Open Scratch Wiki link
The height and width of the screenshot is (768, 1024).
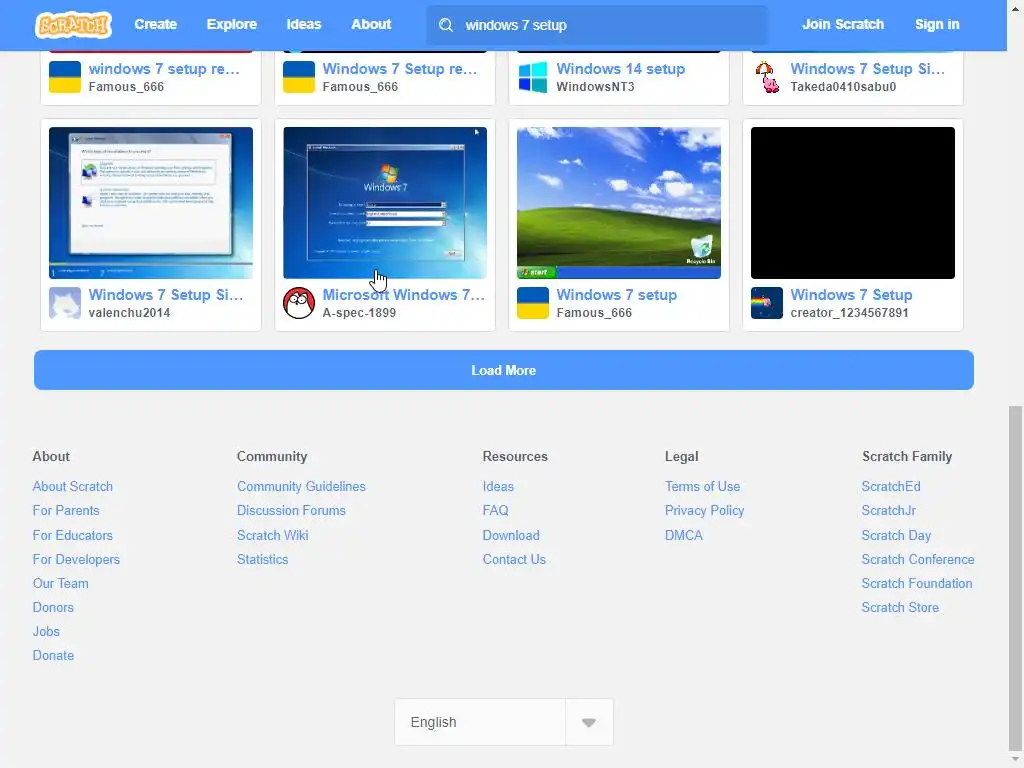coord(272,536)
